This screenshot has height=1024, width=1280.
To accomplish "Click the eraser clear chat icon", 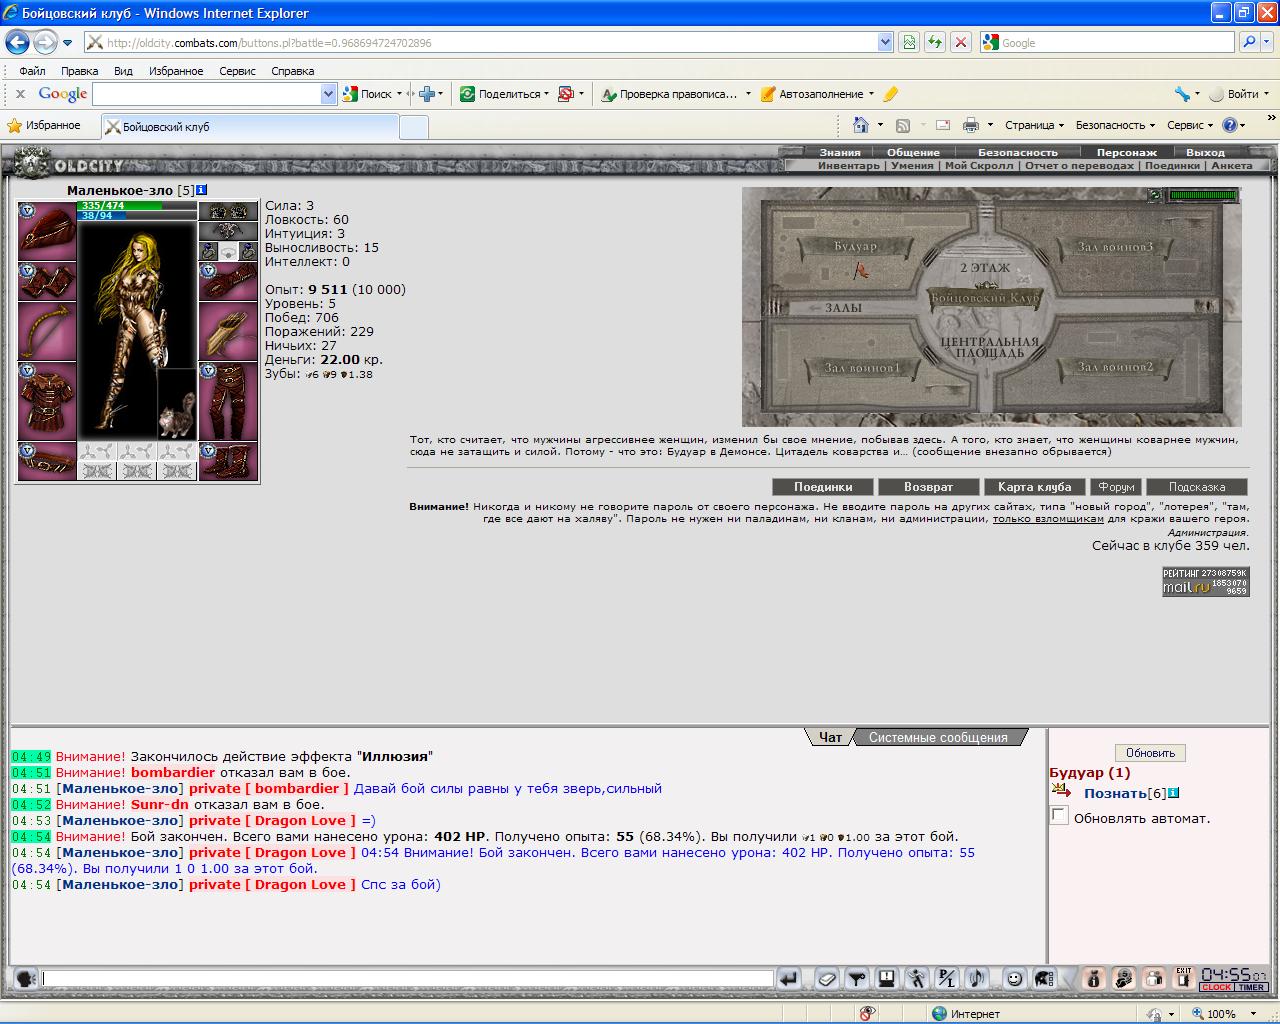I will 826,979.
